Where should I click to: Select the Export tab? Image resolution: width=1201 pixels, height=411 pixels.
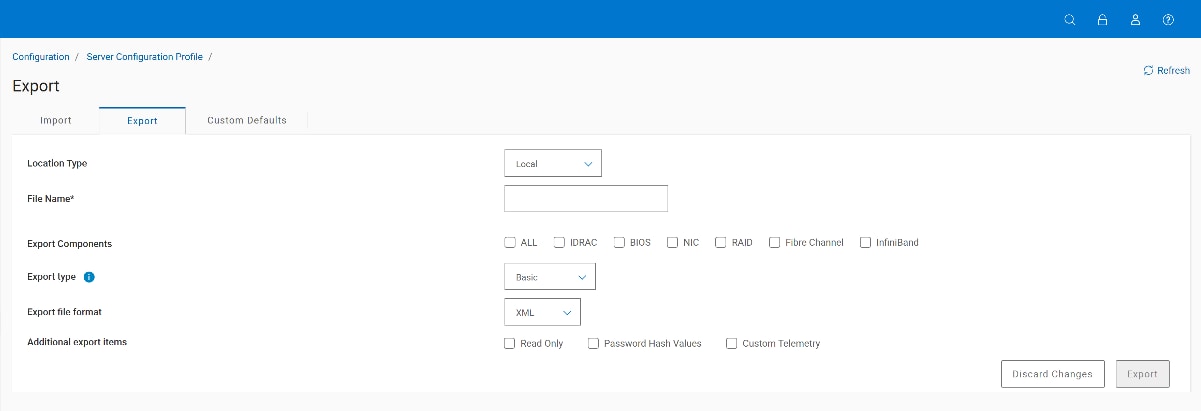point(142,121)
